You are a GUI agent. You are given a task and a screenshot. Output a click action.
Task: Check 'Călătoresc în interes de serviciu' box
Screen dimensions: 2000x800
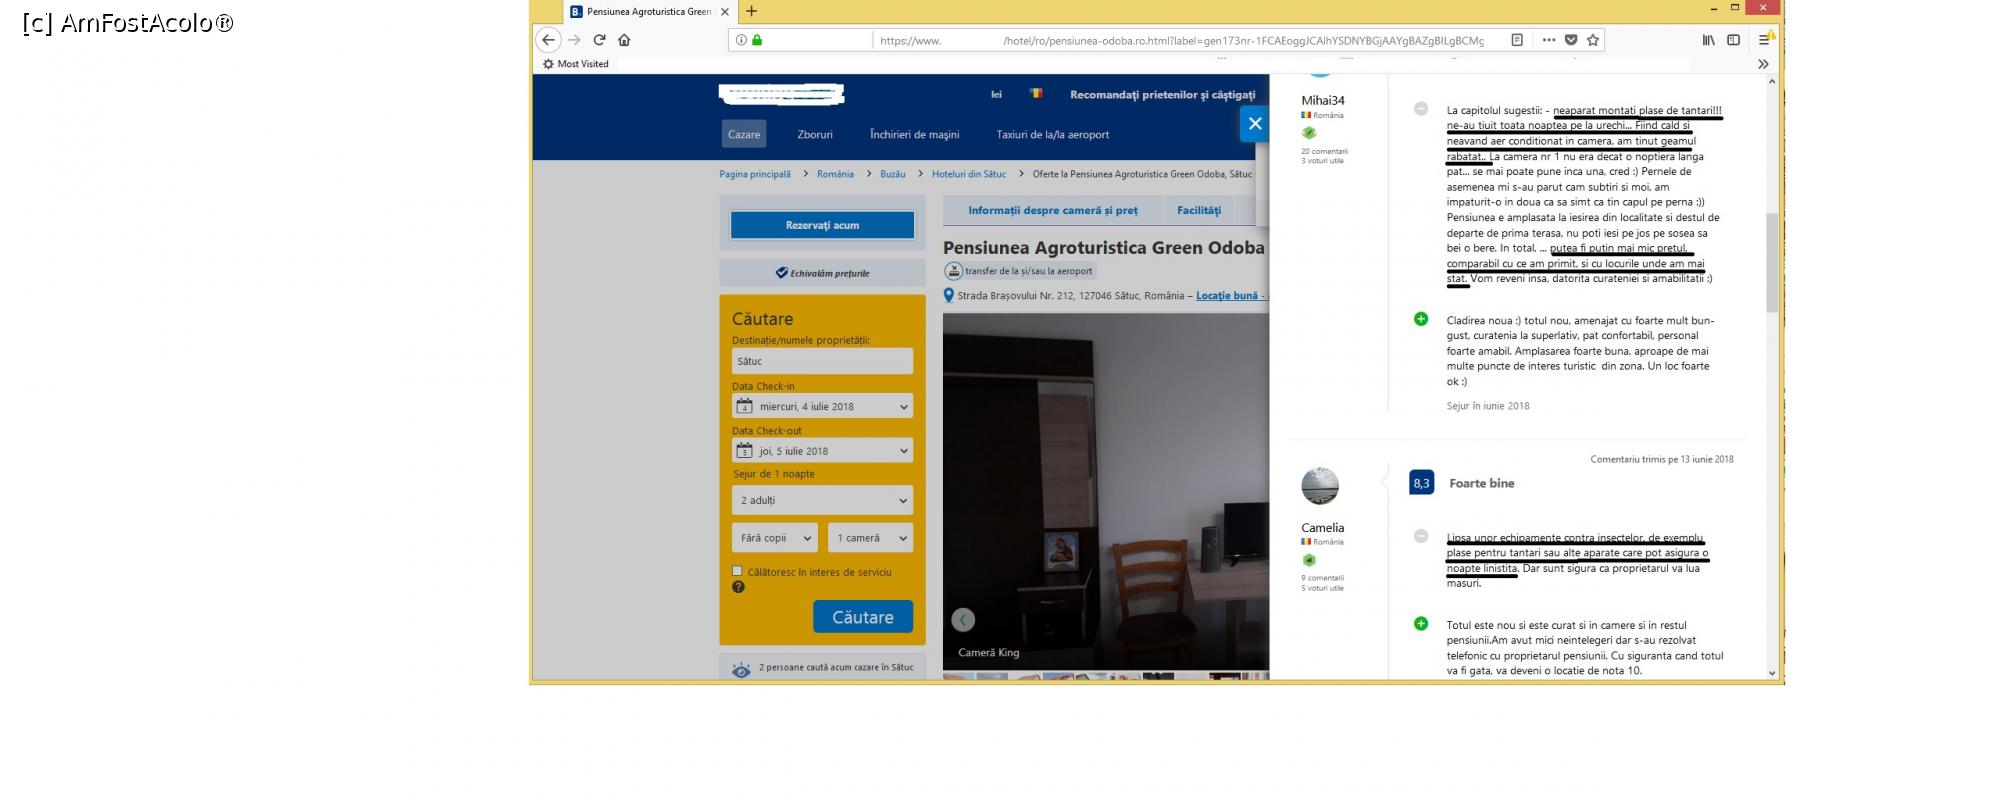pyautogui.click(x=738, y=572)
